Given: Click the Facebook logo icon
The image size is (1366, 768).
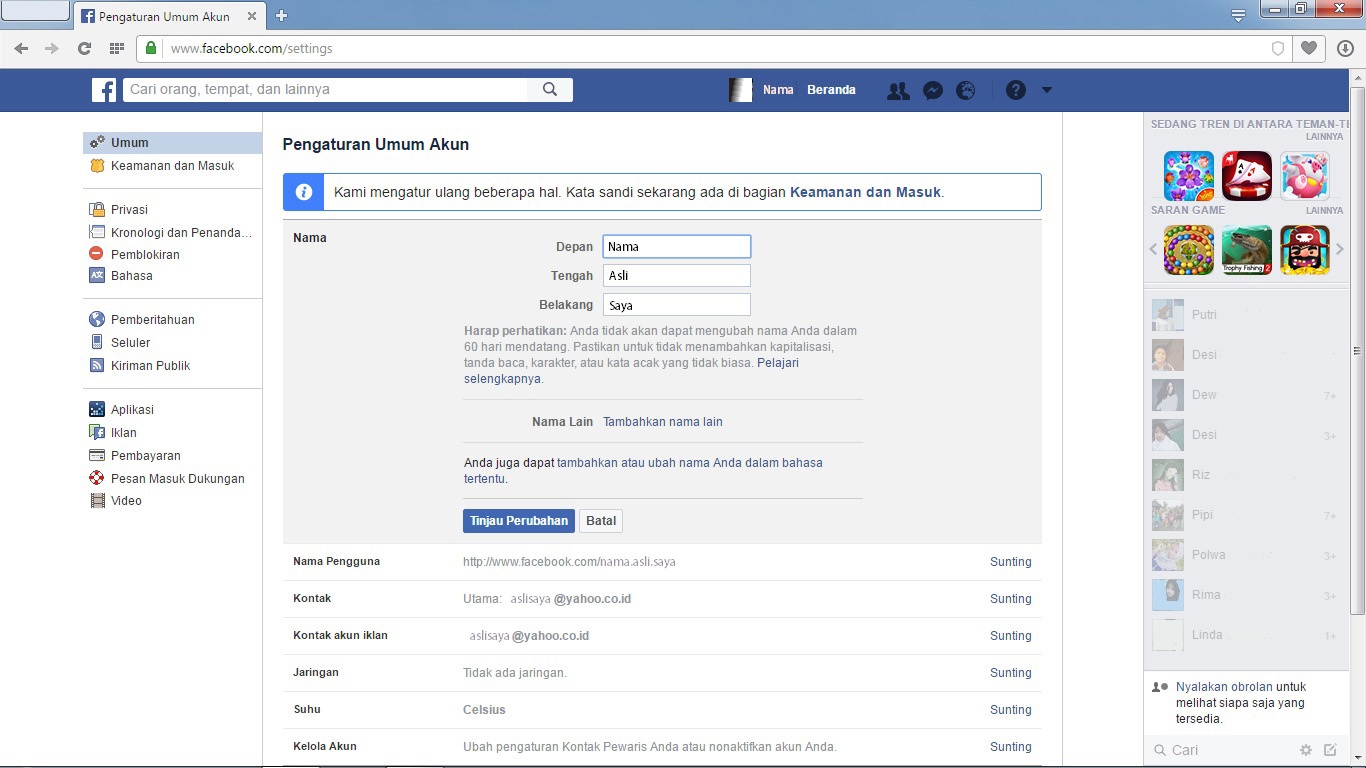Looking at the screenshot, I should [104, 90].
